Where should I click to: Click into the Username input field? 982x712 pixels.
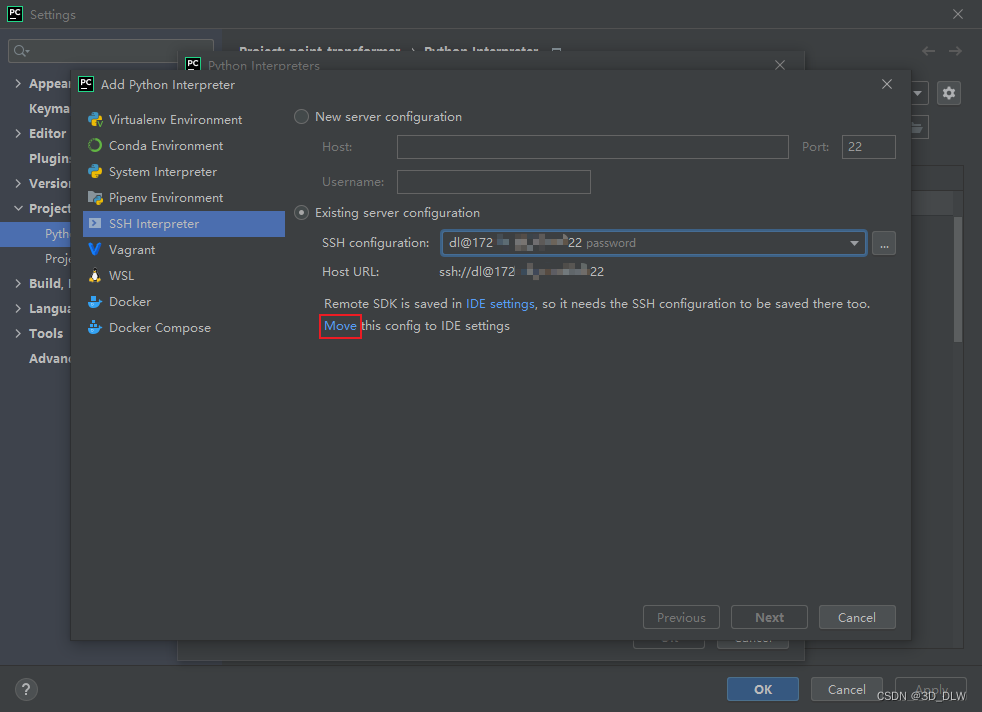(494, 182)
